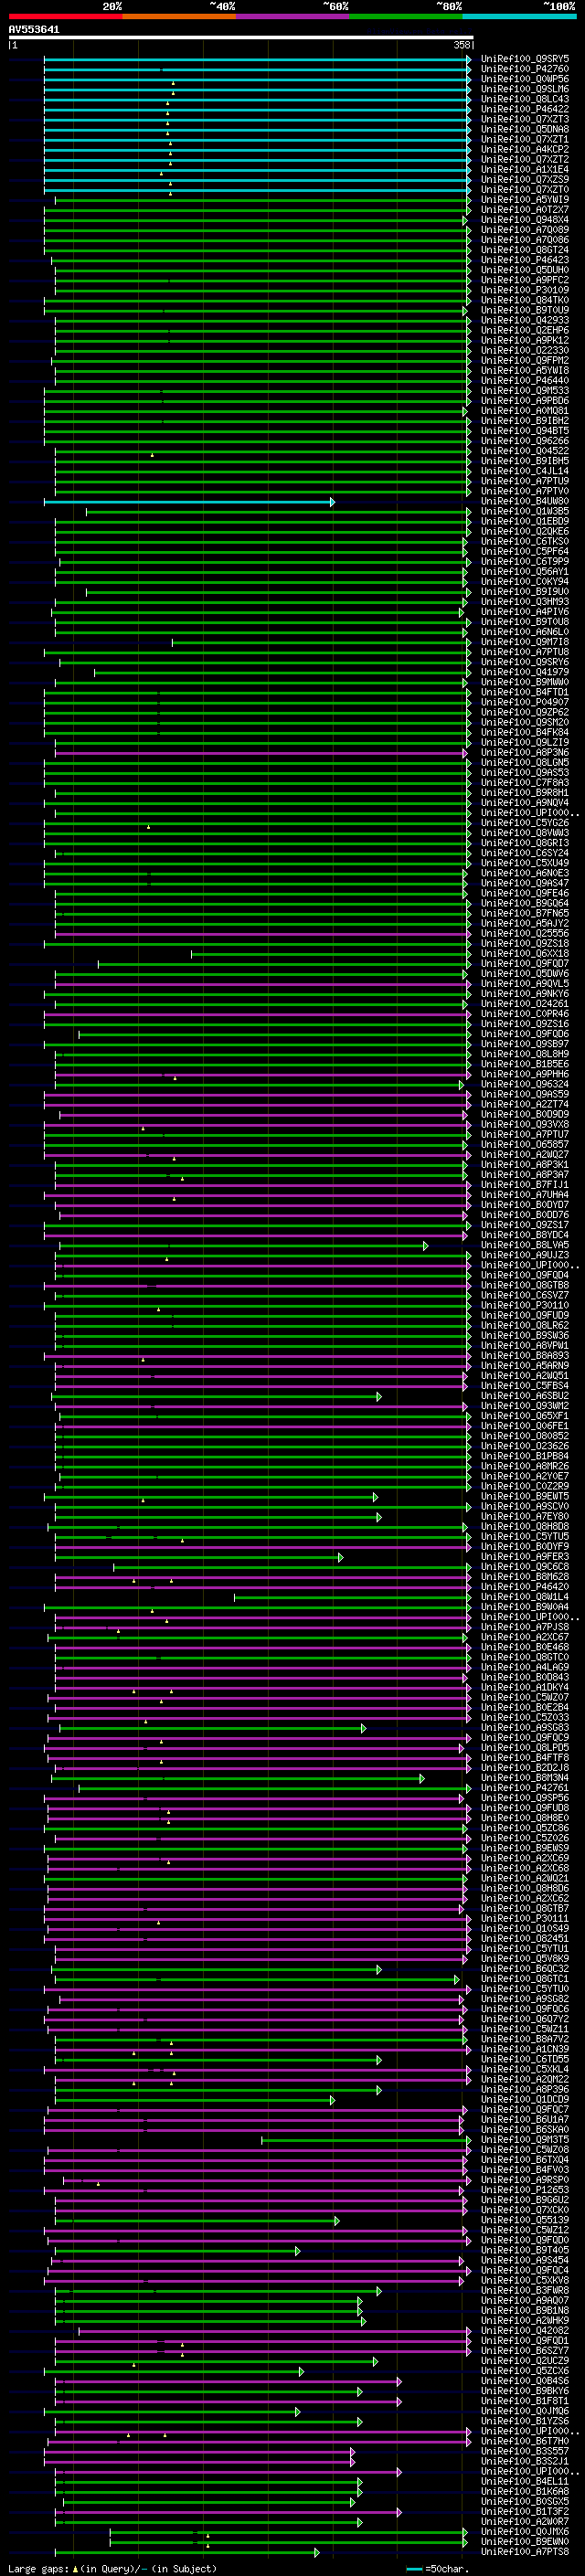The width and height of the screenshot is (585, 2576).
Task: Click the UniRef100_A9SG83 label
Action: [x=525, y=1728]
